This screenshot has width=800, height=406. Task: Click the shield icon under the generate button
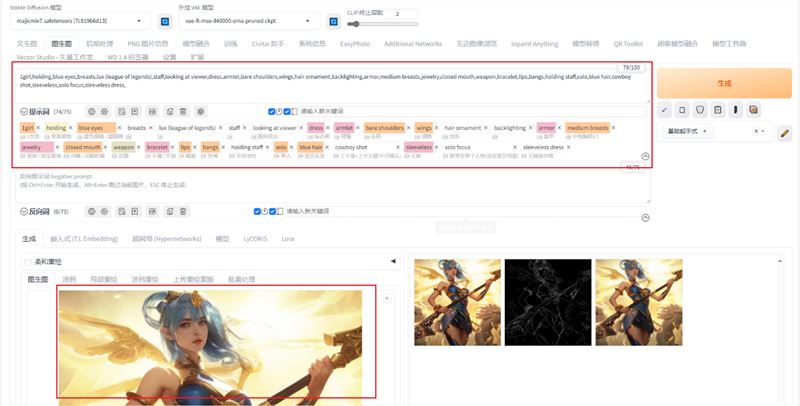click(x=700, y=110)
